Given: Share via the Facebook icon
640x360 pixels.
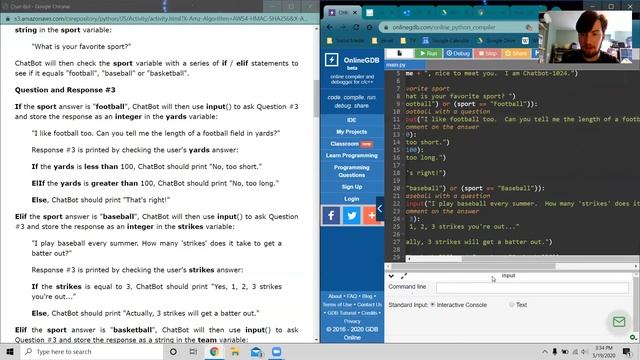Looking at the screenshot, I should (x=331, y=215).
